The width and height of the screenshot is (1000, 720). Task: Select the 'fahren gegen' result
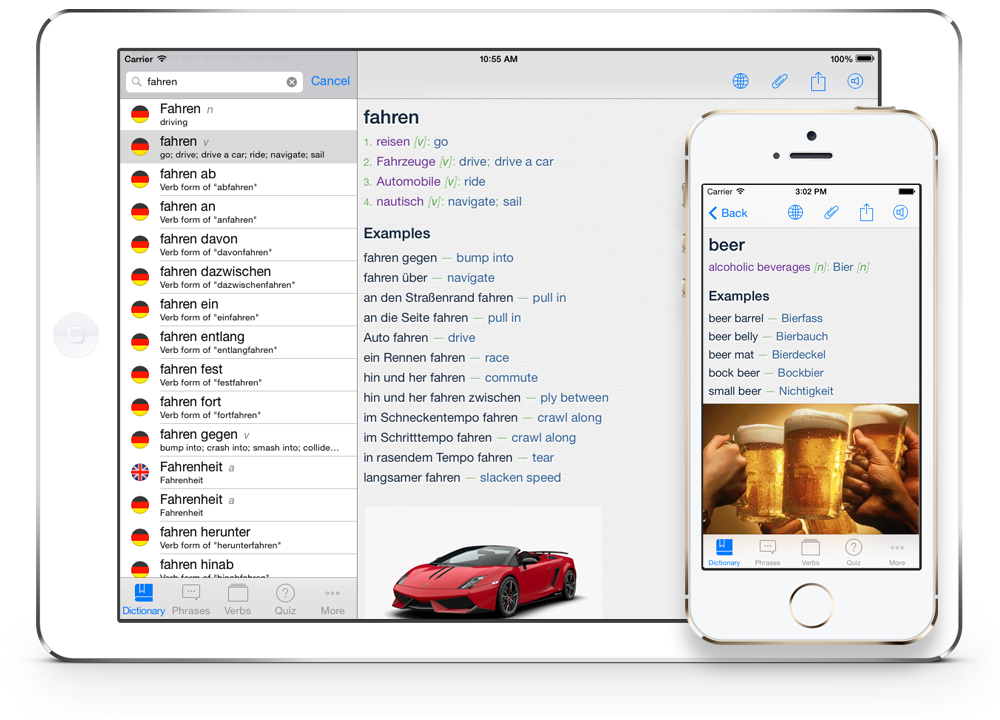[x=239, y=439]
